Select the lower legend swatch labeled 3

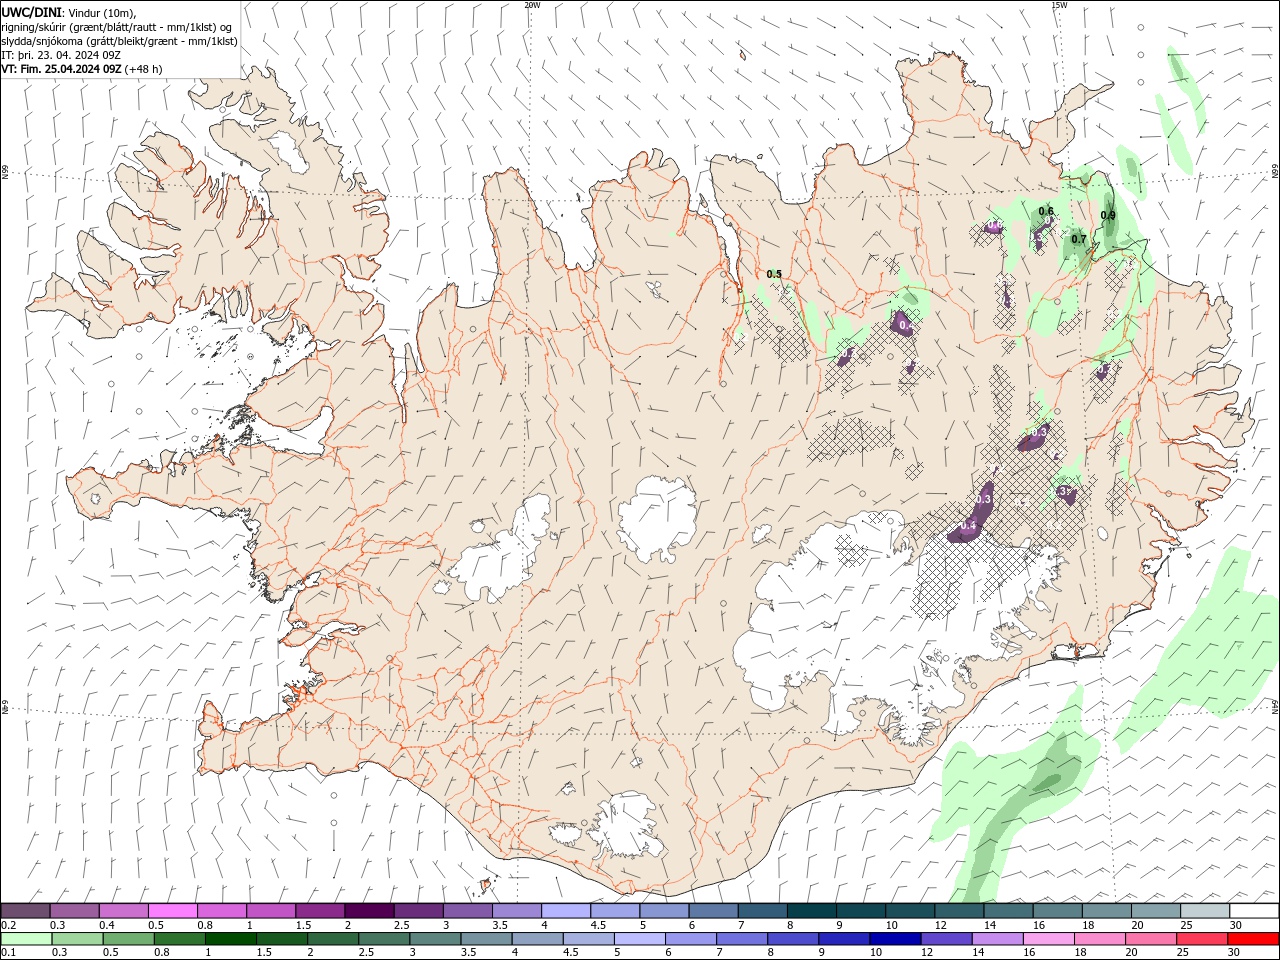(435, 939)
